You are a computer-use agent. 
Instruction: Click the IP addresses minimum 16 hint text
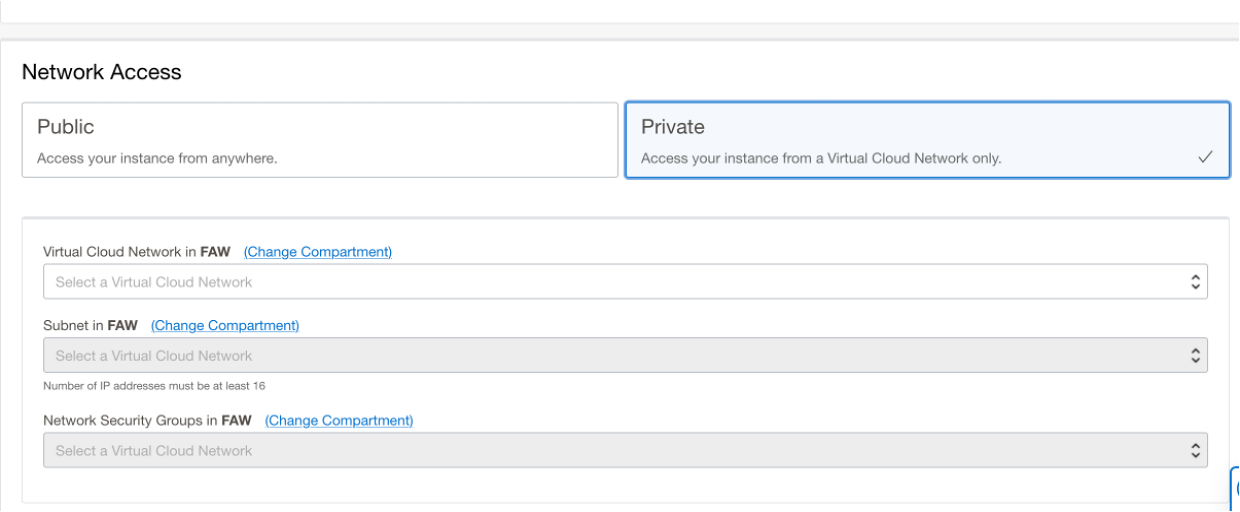[x=154, y=386]
